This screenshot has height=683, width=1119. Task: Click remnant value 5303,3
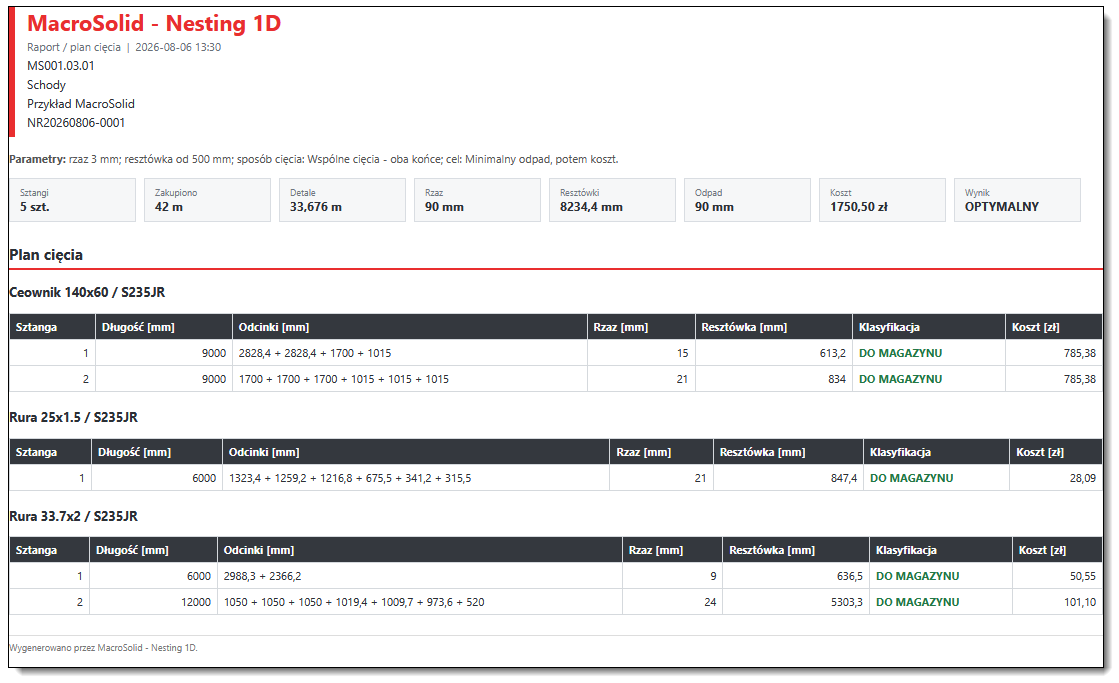point(846,602)
